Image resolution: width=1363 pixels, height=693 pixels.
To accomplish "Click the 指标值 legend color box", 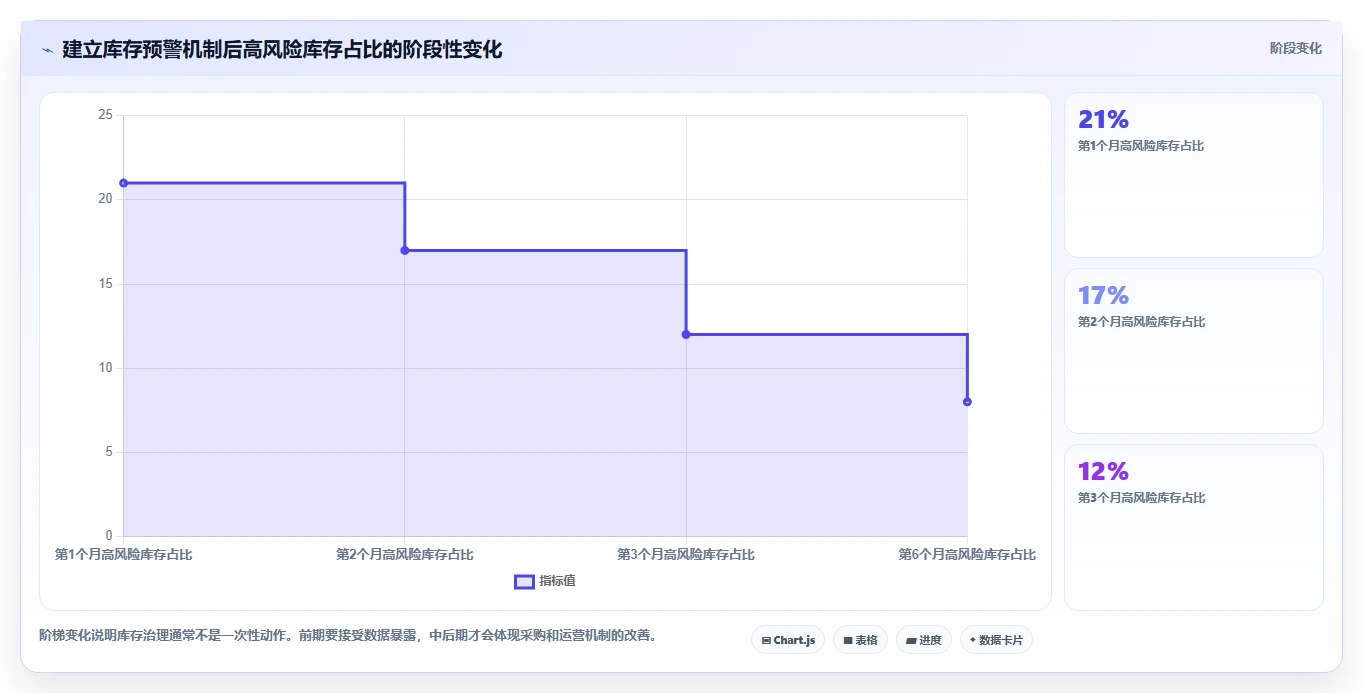I will [x=524, y=581].
